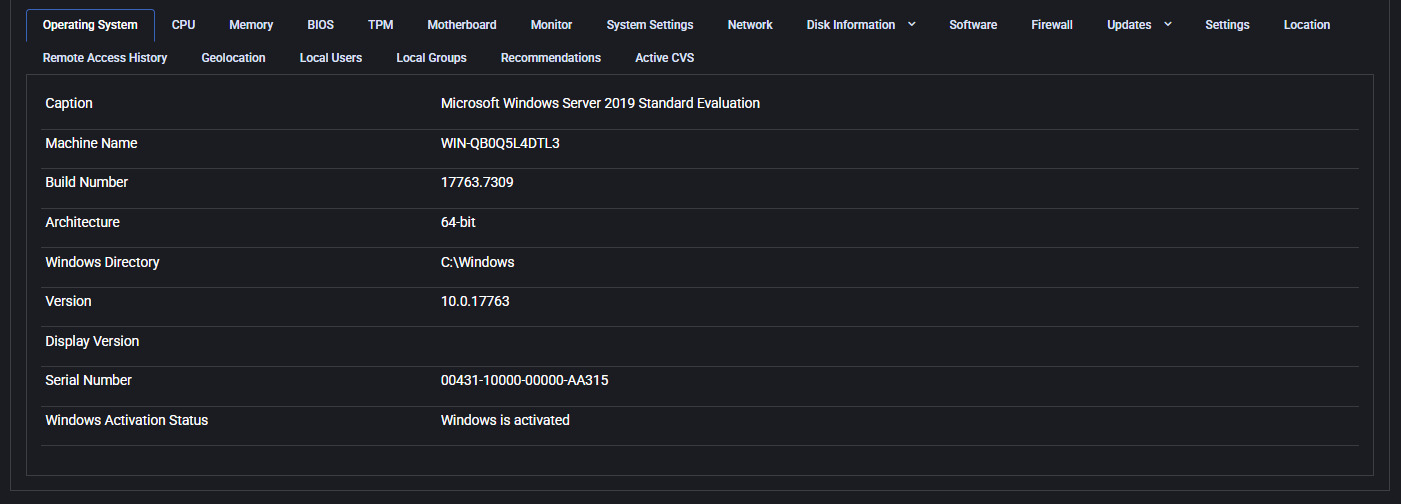Switch to the Network tab
The width and height of the screenshot is (1401, 504).
pyautogui.click(x=750, y=25)
